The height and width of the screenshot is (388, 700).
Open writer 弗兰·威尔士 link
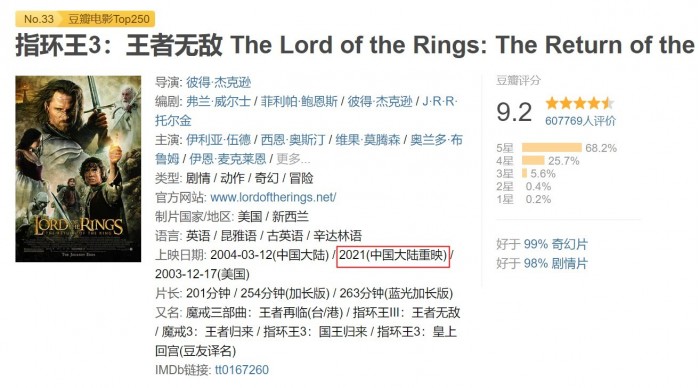point(218,101)
